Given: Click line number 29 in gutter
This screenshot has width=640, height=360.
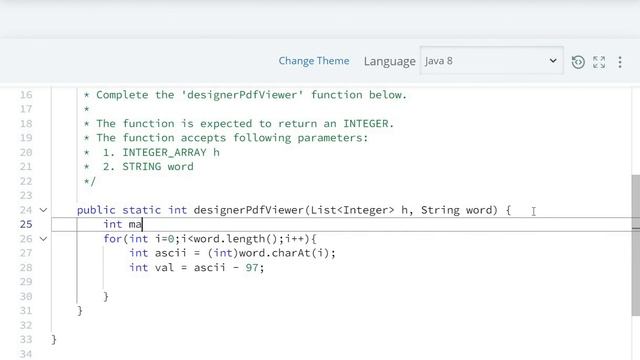Looking at the screenshot, I should [x=26, y=282].
